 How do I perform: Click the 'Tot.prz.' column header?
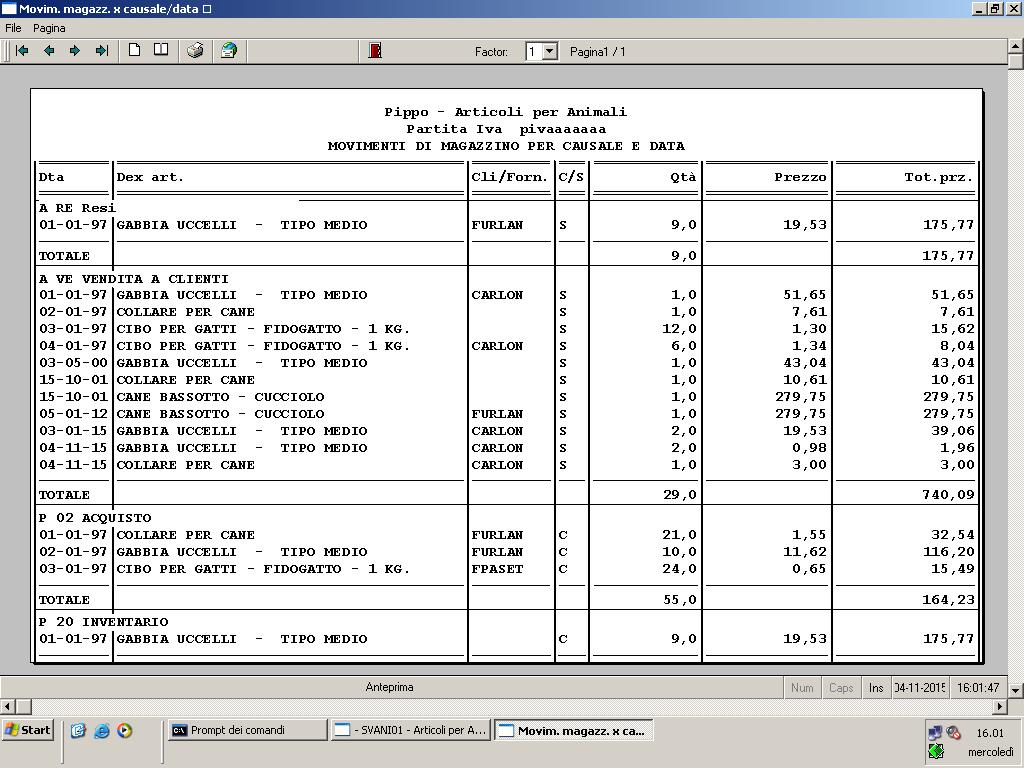point(939,177)
